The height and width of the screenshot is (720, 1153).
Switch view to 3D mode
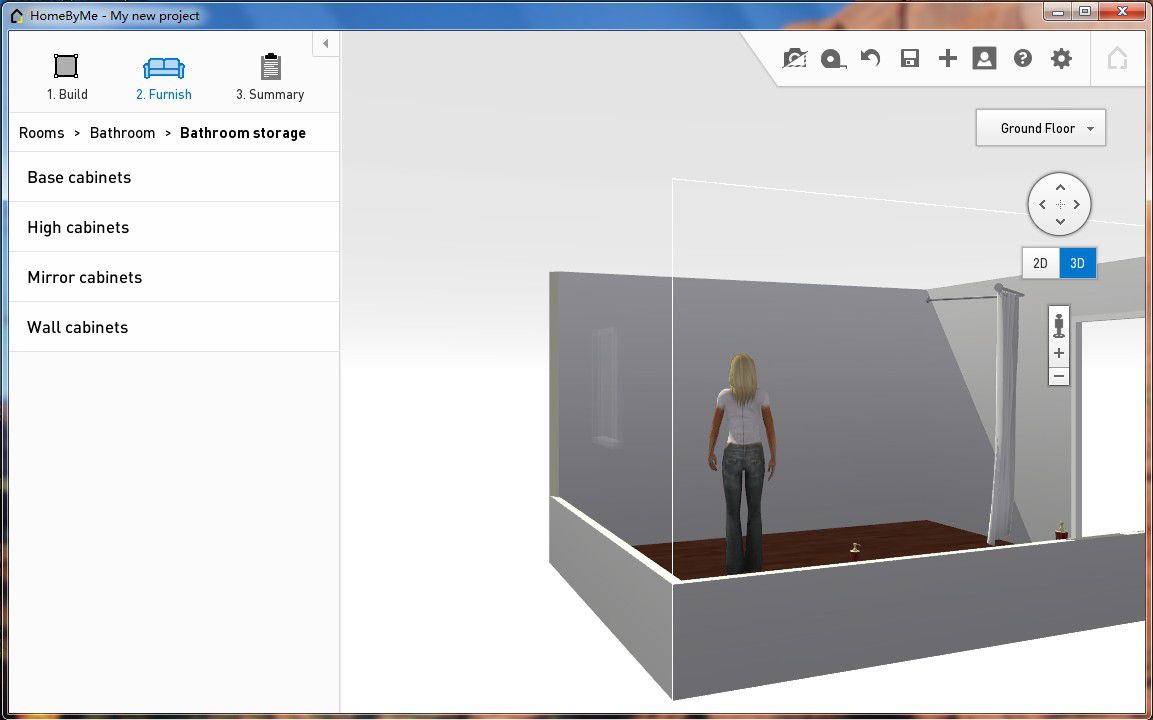[1077, 263]
